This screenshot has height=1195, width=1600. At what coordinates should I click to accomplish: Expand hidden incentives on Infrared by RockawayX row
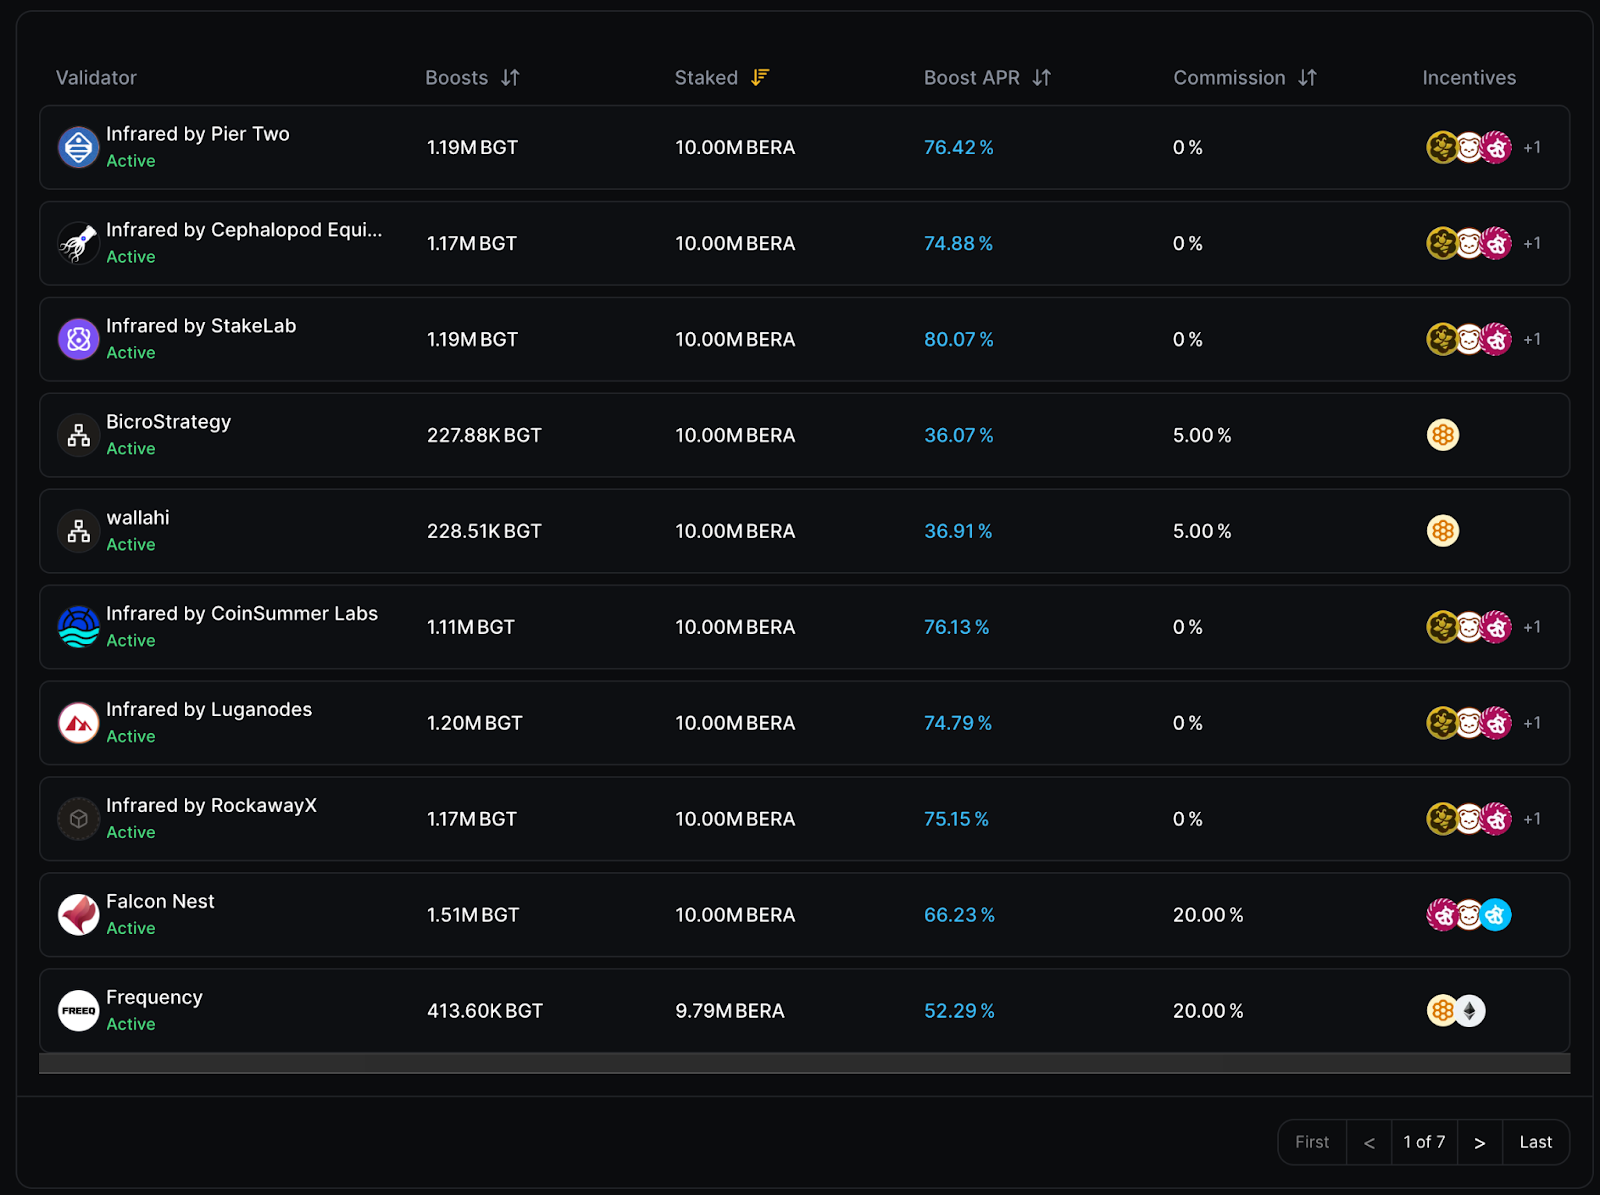pyautogui.click(x=1532, y=818)
